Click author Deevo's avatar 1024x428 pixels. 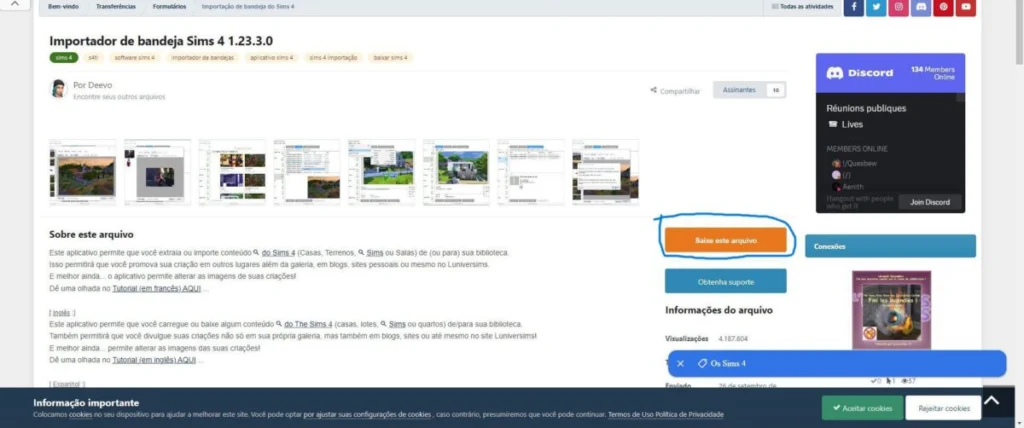59,89
